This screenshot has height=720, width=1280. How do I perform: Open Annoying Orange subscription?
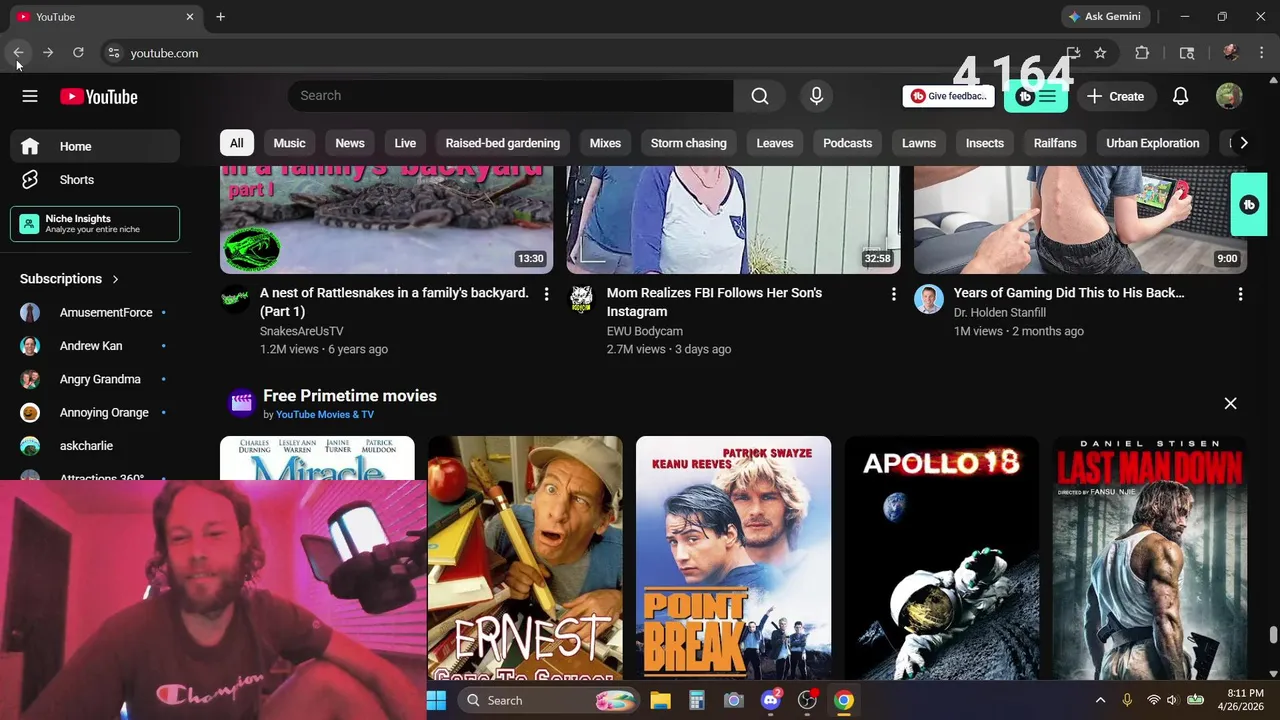click(x=95, y=413)
